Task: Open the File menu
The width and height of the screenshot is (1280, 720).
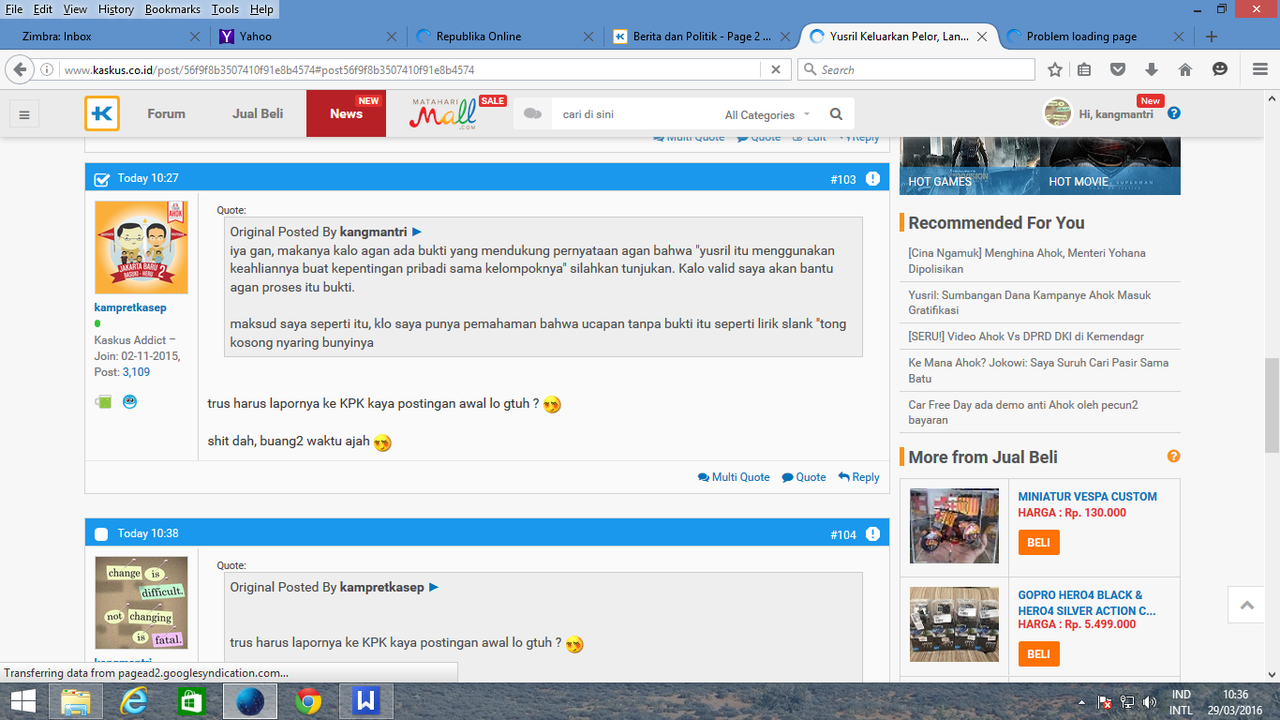Action: 14,9
